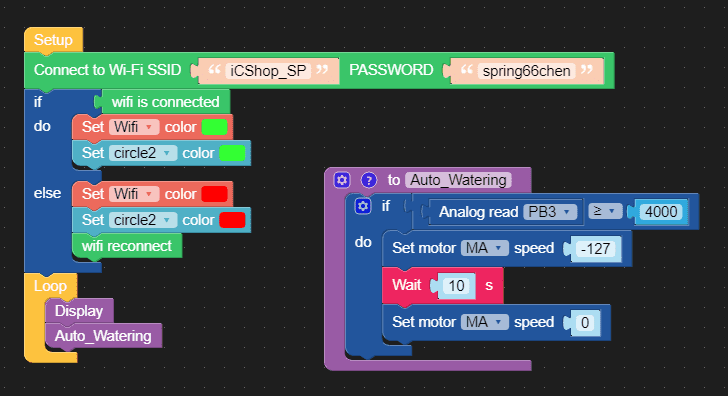Select the Display block in Loop
Image resolution: width=728 pixels, height=396 pixels.
pos(79,311)
